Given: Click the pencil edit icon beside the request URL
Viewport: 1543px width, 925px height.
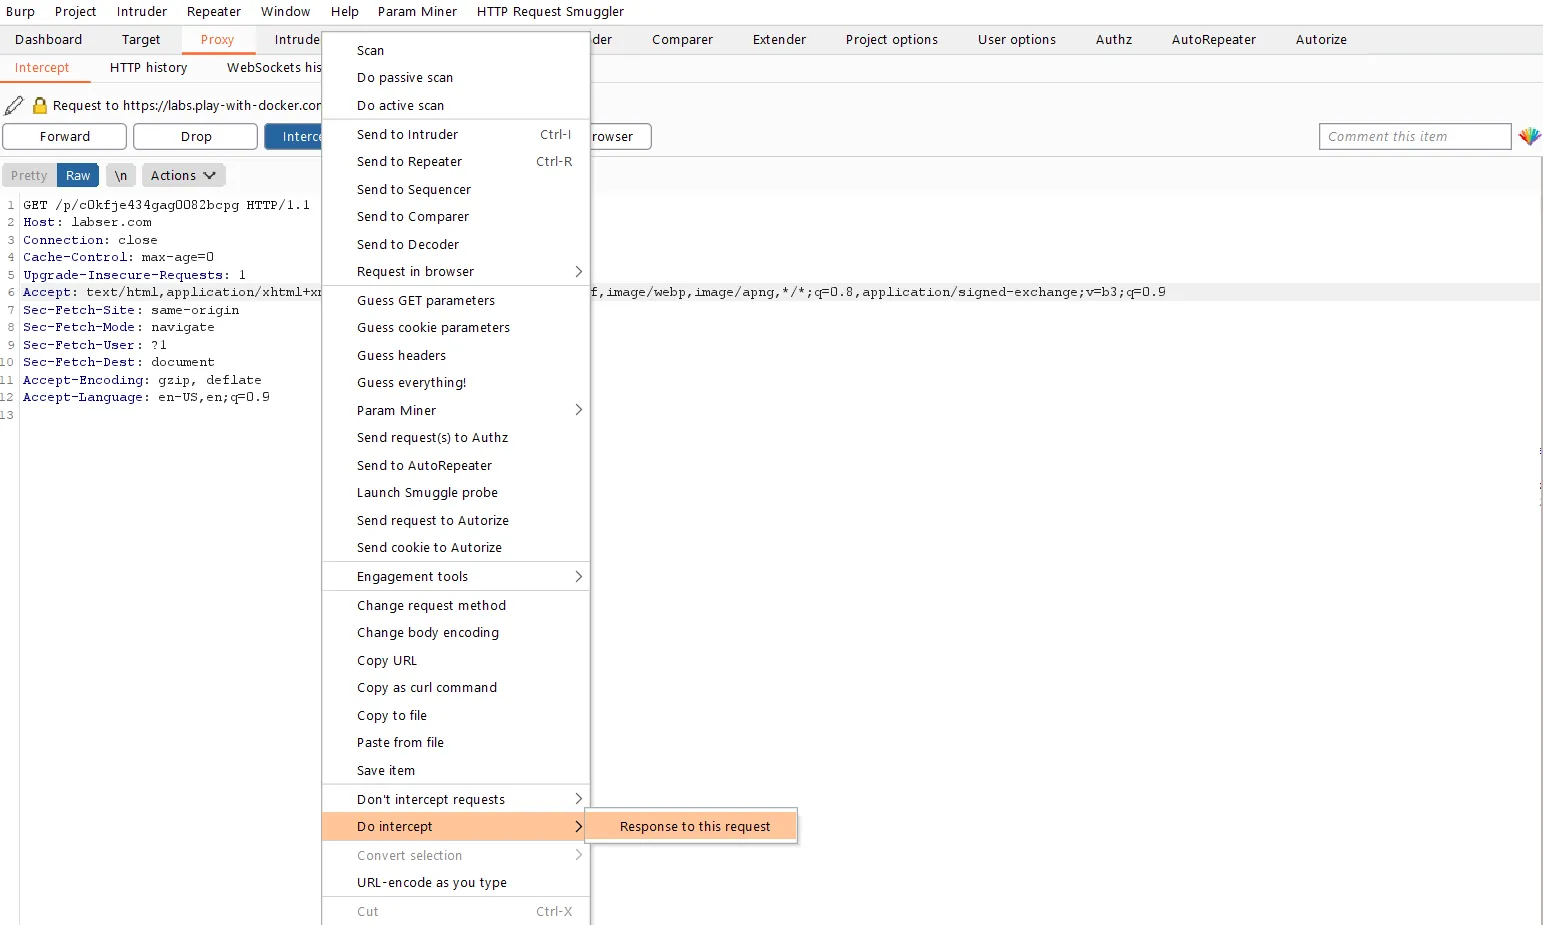Looking at the screenshot, I should (14, 105).
